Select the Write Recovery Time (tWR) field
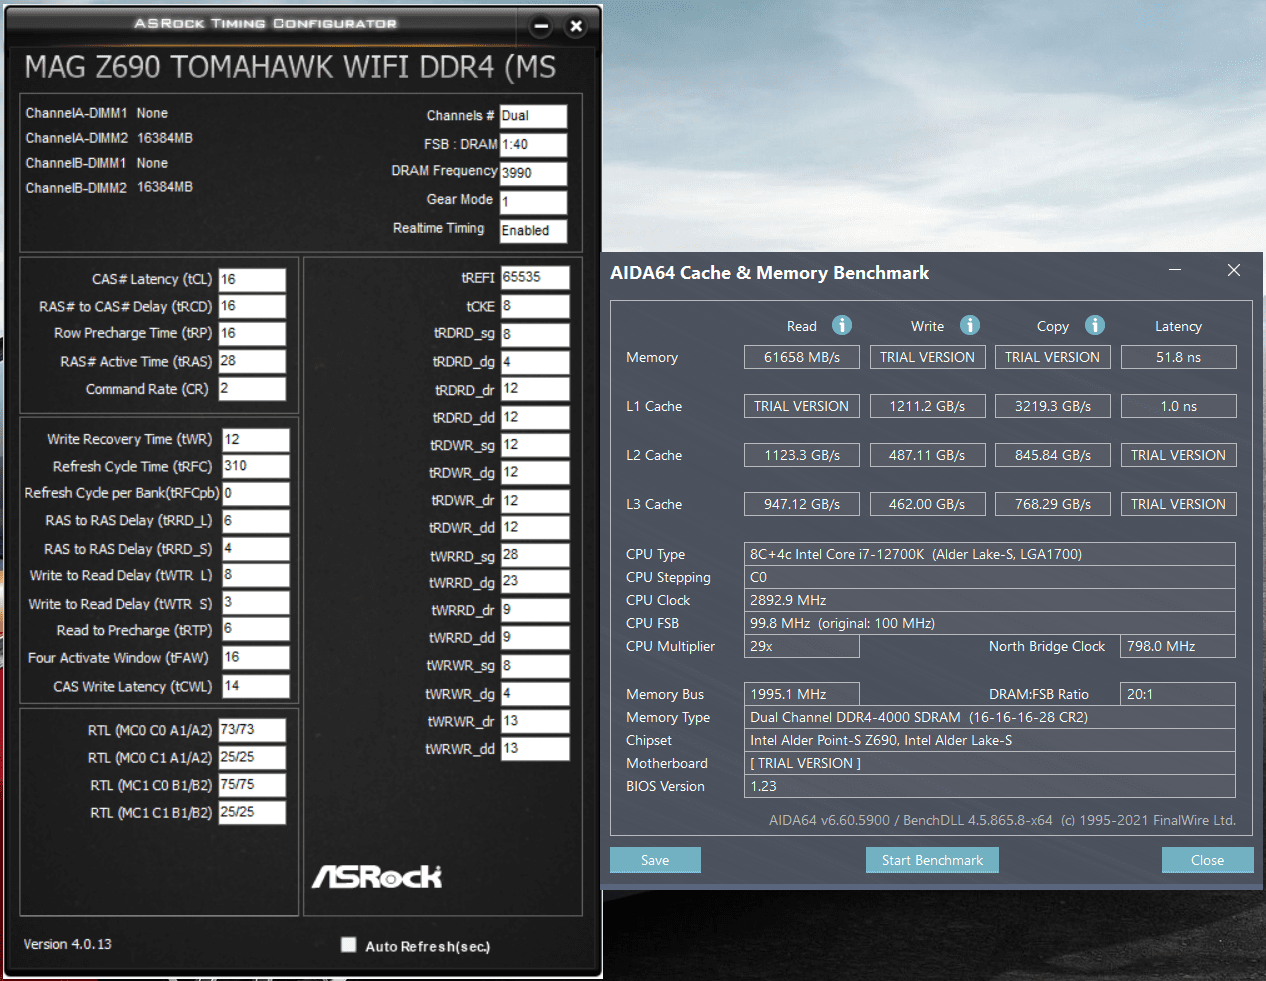Screen dimensions: 1266x981 pos(256,439)
